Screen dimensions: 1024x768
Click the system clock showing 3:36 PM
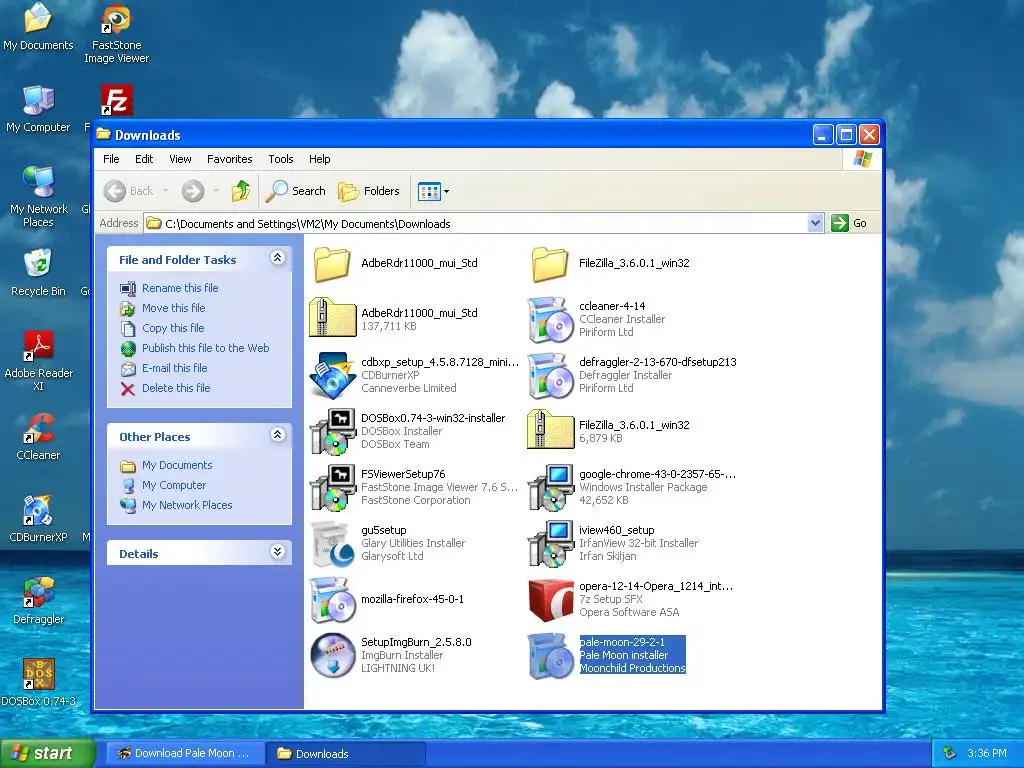point(986,753)
